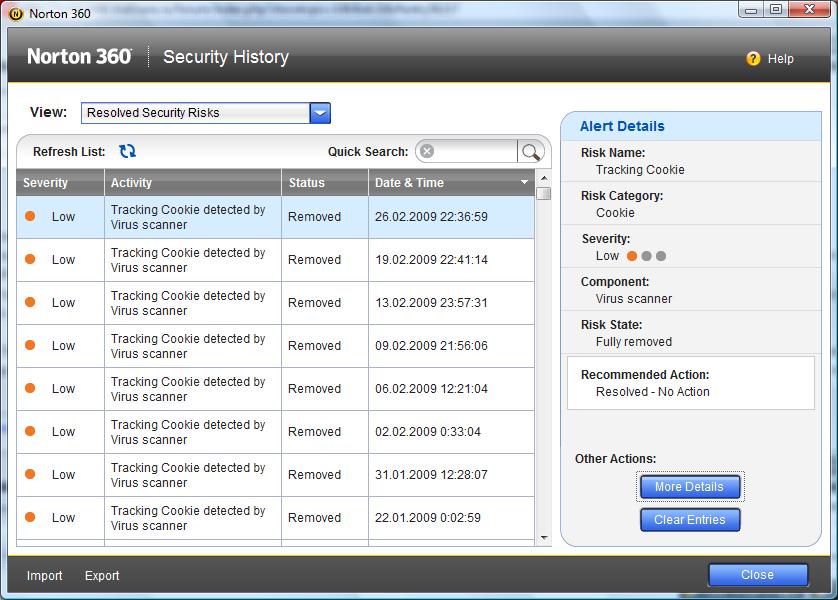Viewport: 838px width, 600px height.
Task: Click the Virus scanner component value
Action: (634, 299)
